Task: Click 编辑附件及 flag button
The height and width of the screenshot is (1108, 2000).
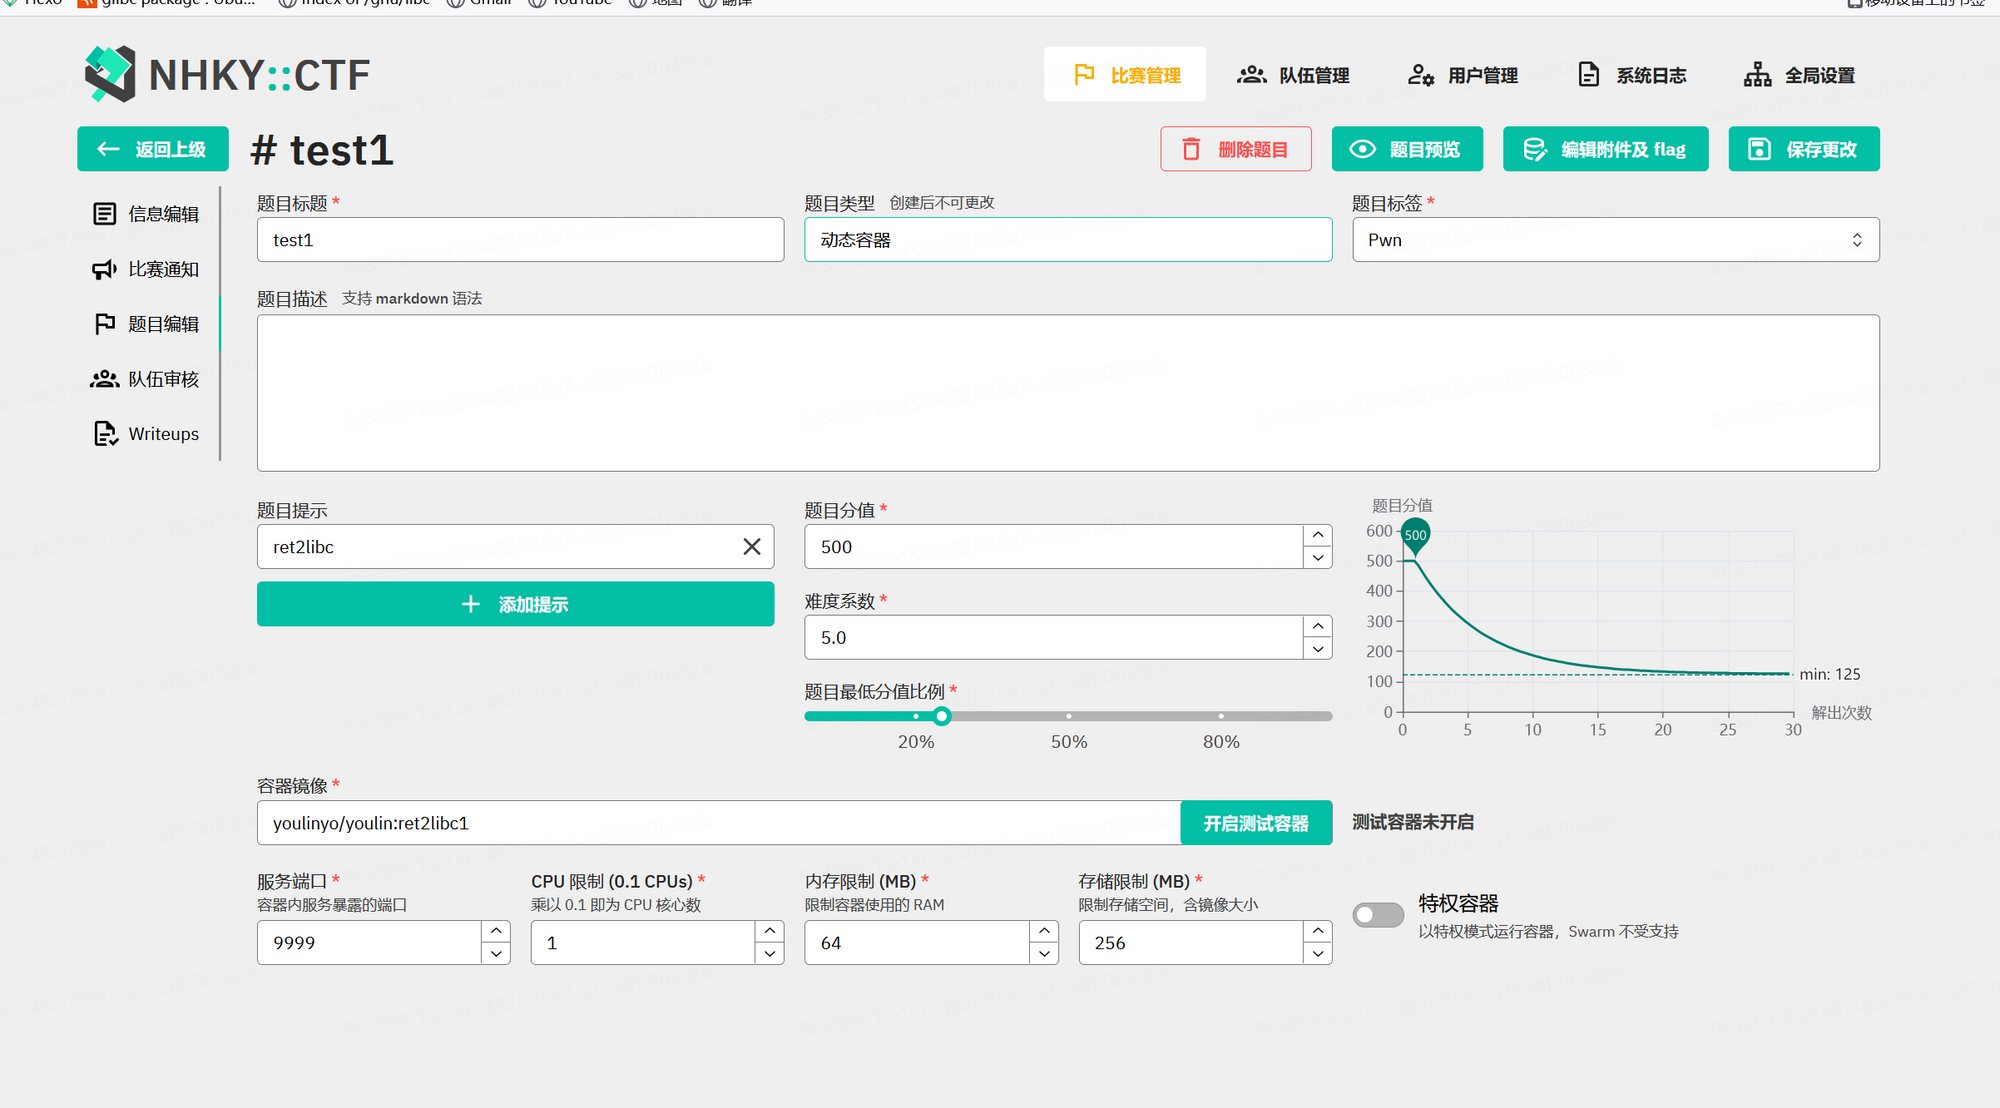Action: click(x=1605, y=149)
